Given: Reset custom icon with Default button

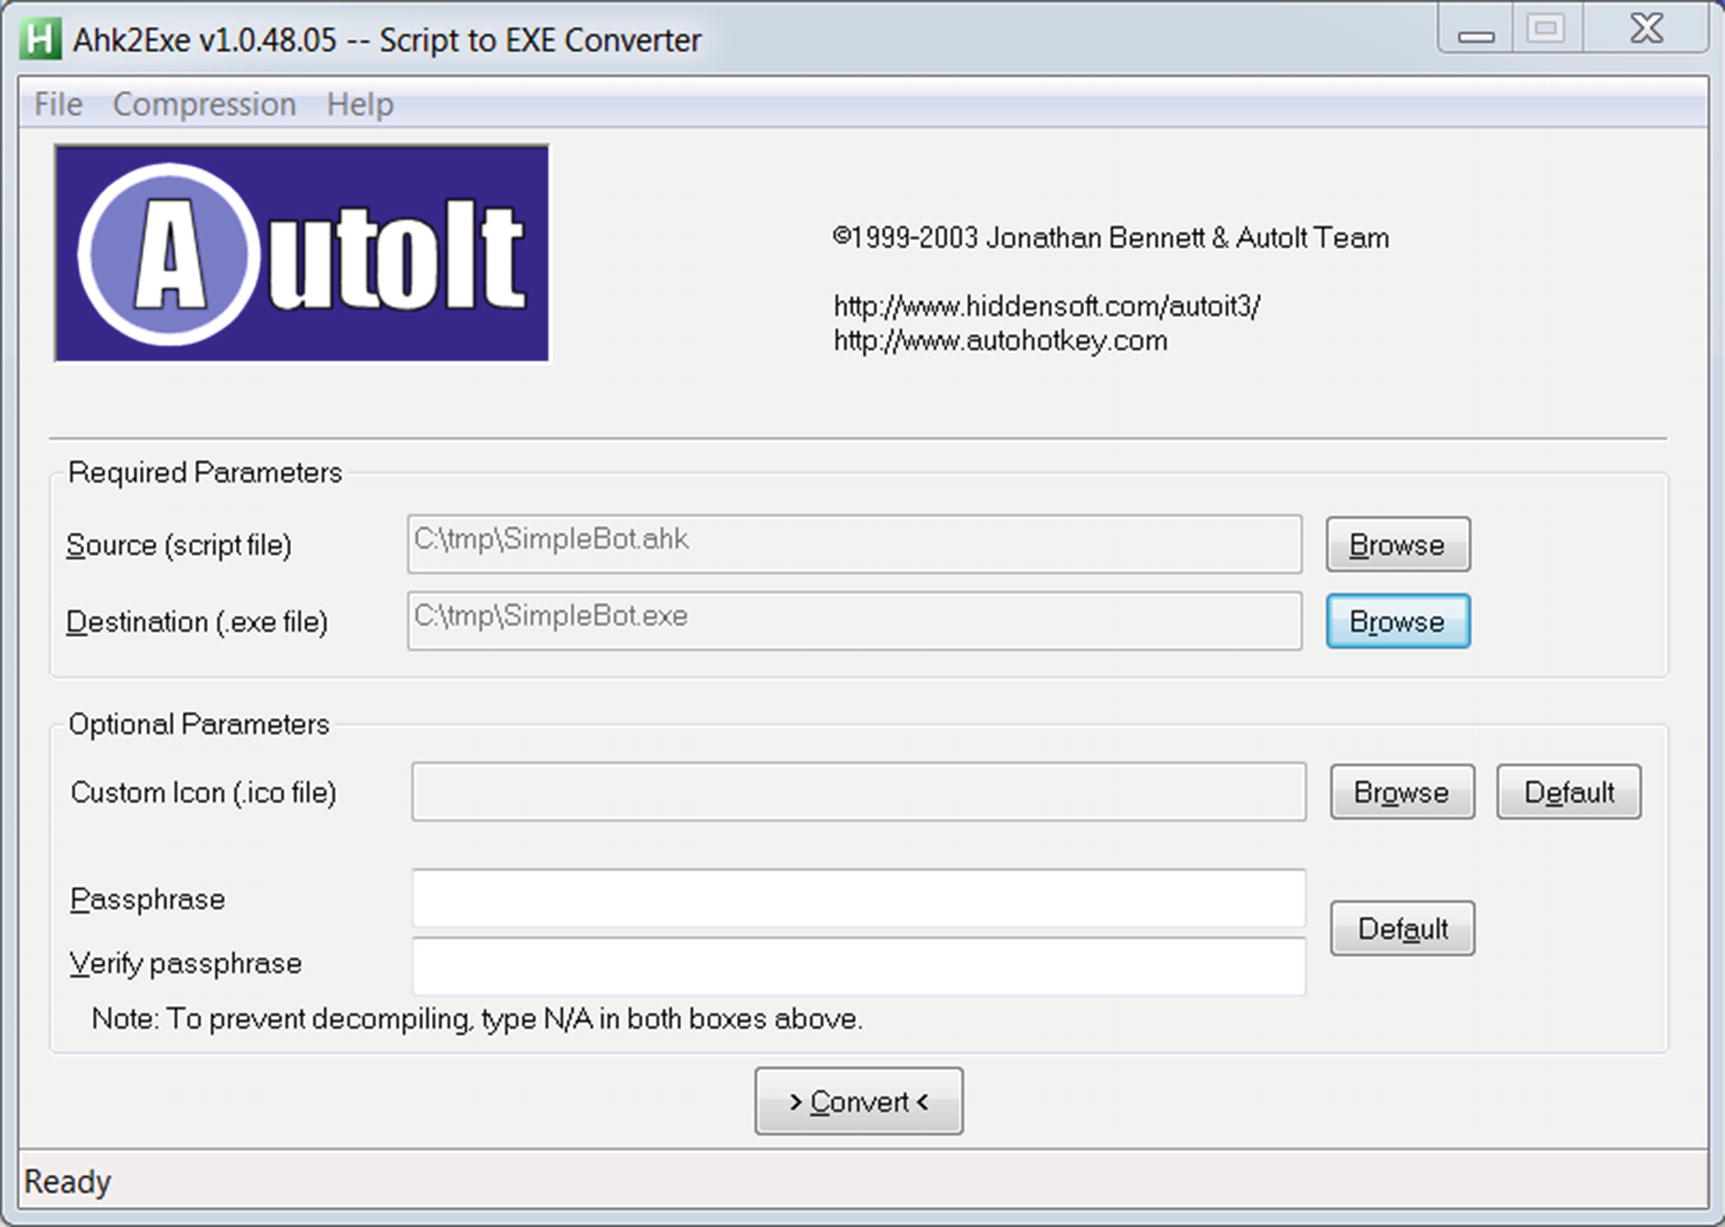Looking at the screenshot, I should (1569, 792).
